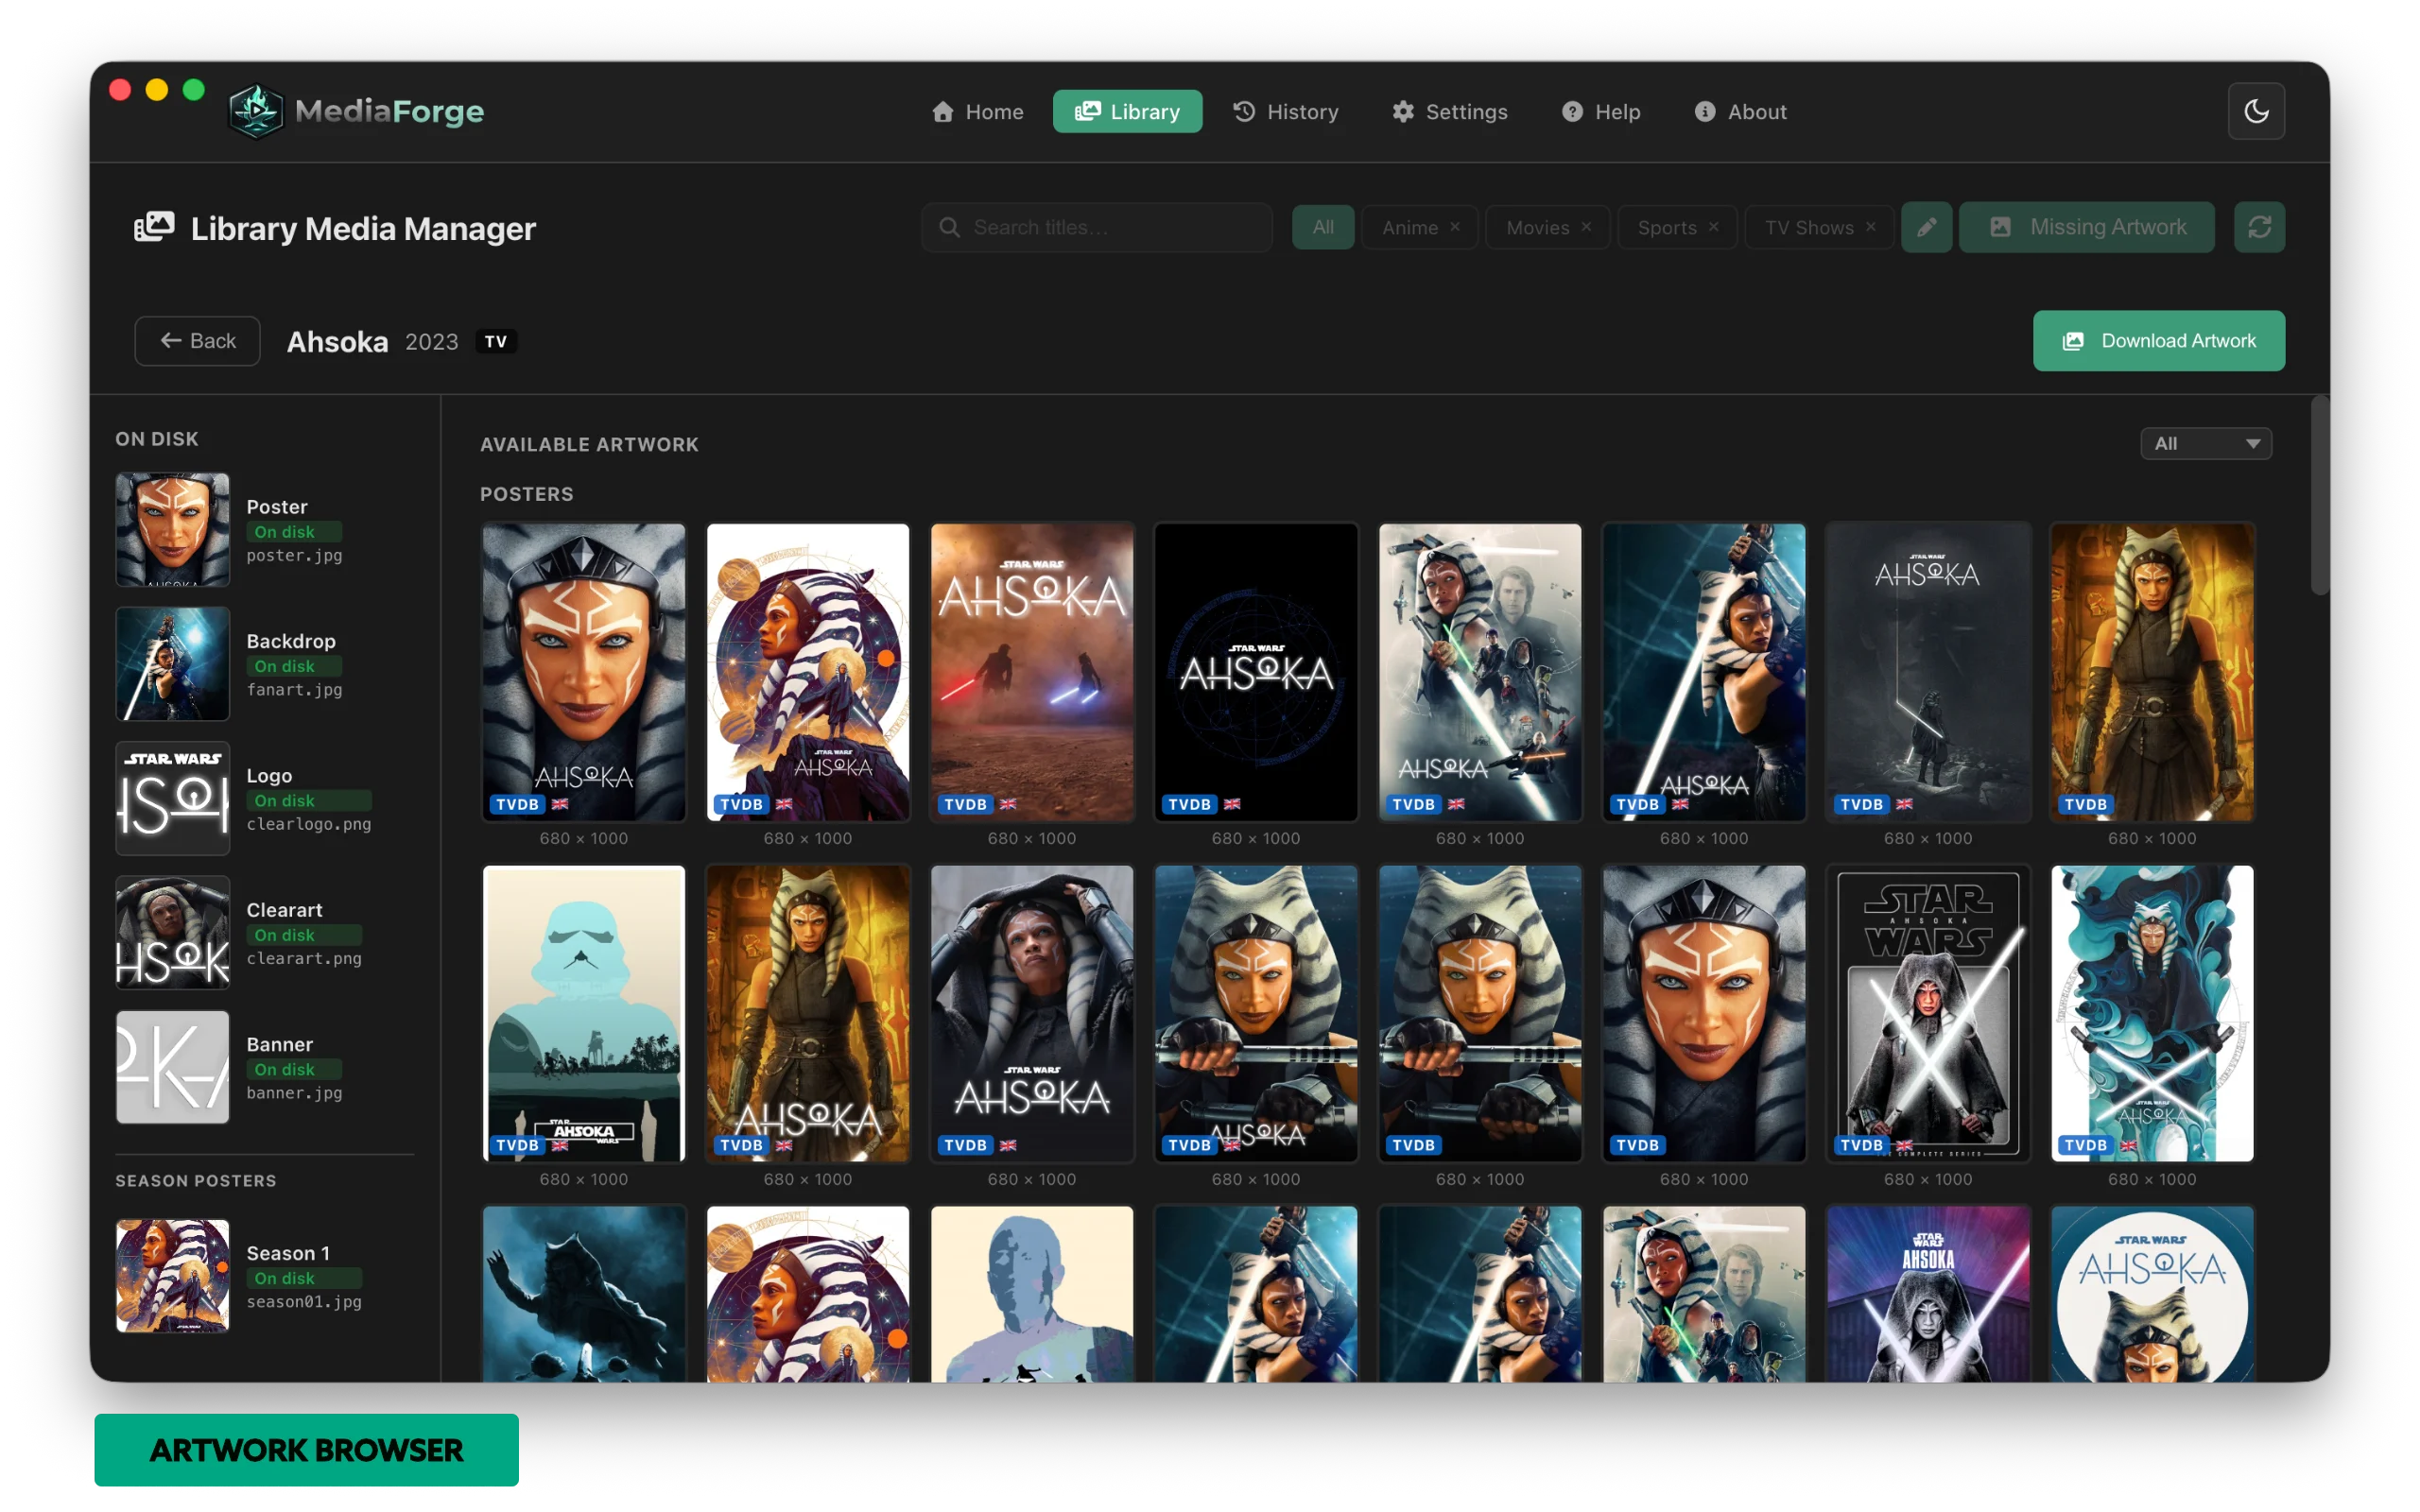The height and width of the screenshot is (1512, 2420).
Task: Select the All filter chip
Action: coord(1323,227)
